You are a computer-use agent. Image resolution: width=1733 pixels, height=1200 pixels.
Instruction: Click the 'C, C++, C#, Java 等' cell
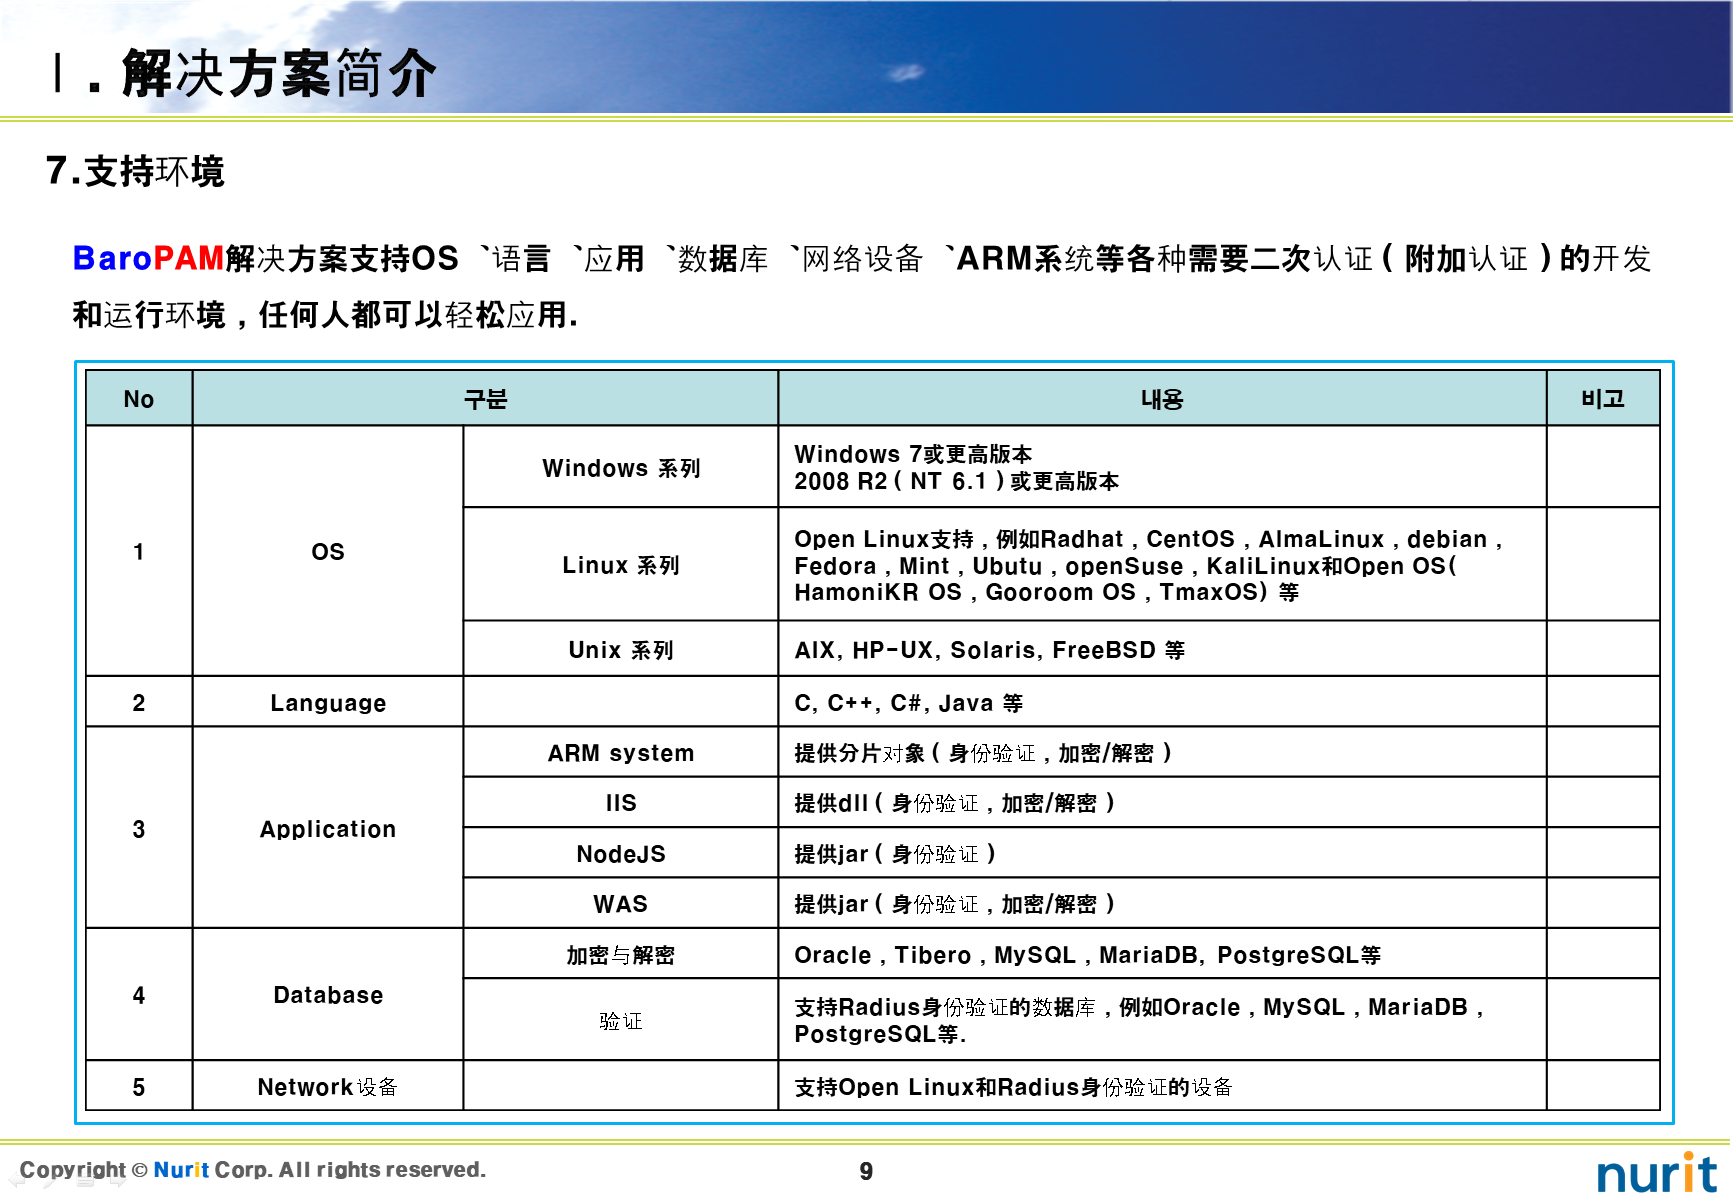(x=1162, y=702)
